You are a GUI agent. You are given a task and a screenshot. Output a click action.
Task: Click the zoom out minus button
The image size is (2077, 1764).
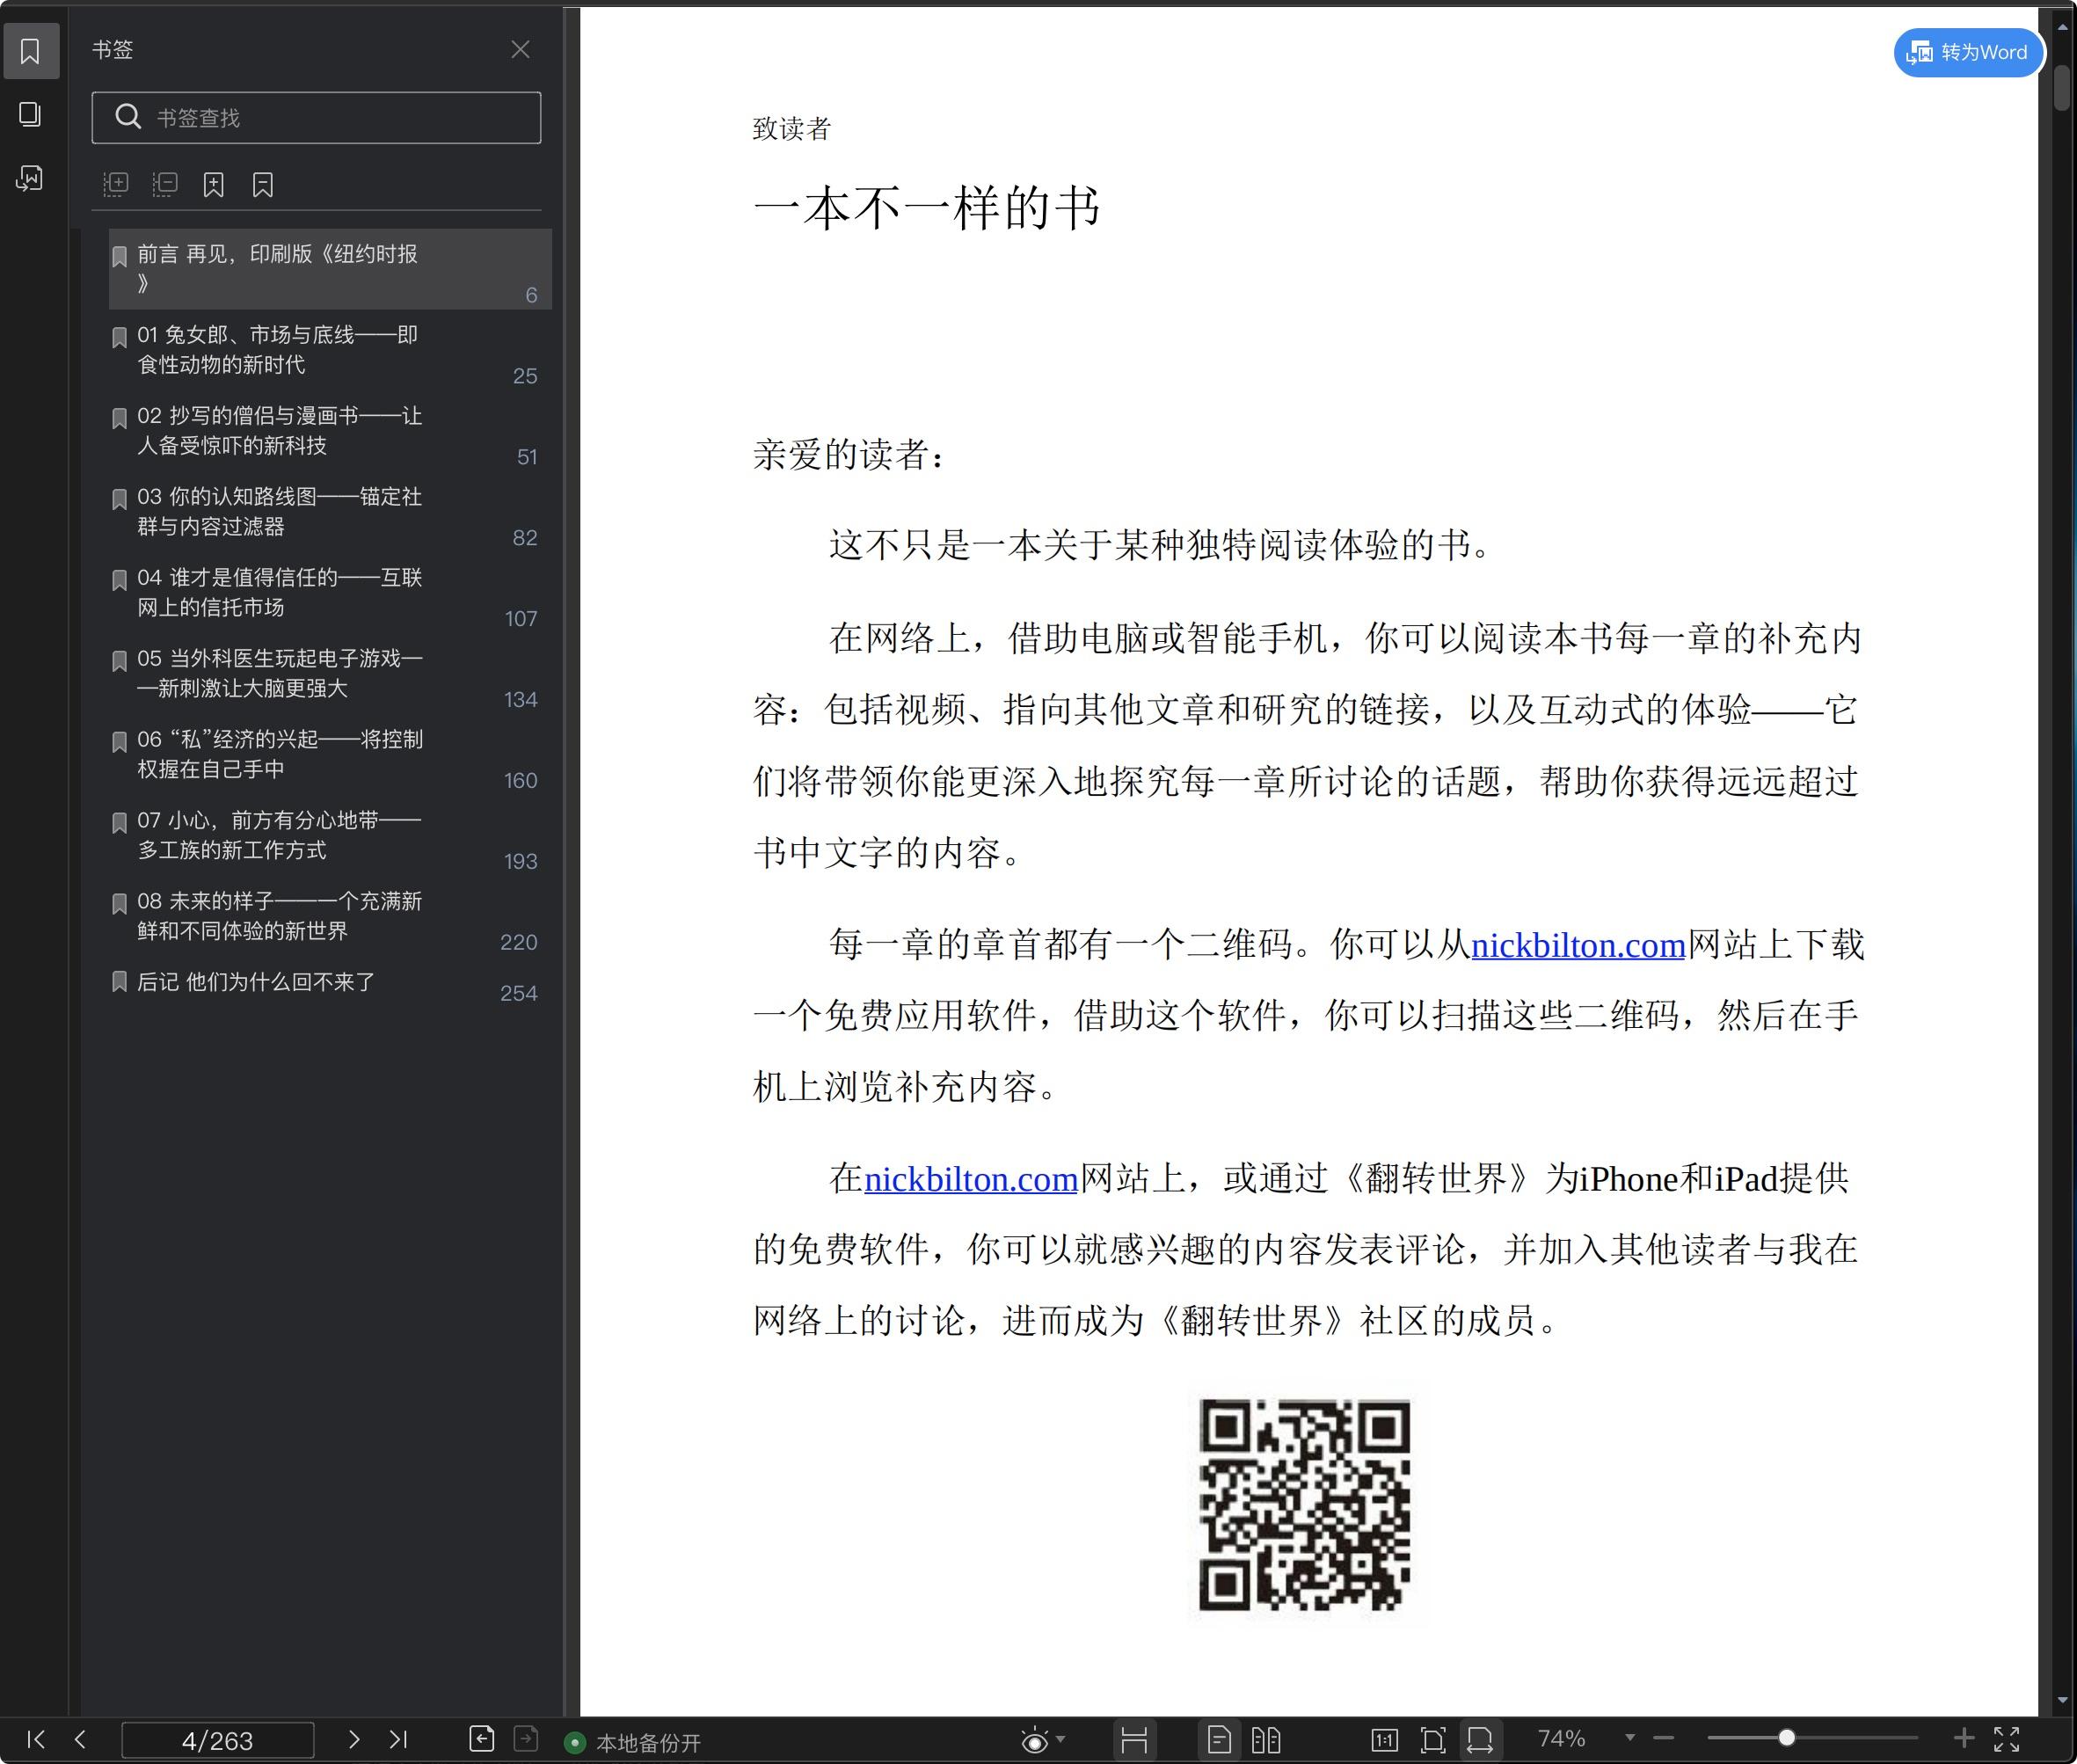pyautogui.click(x=1664, y=1738)
